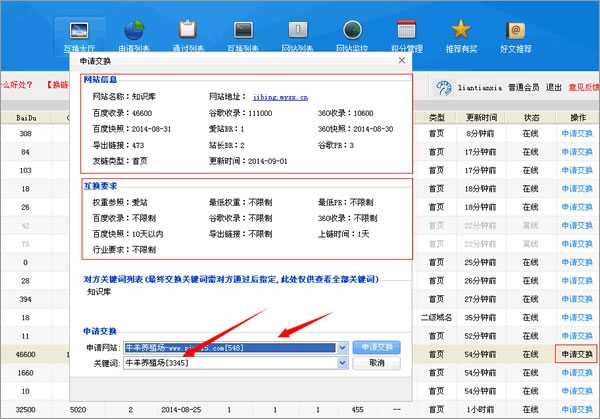Viewport: 600px width, 419px height.
Task: Click the red-boxed 申请交换 in highlighted row
Action: (574, 354)
